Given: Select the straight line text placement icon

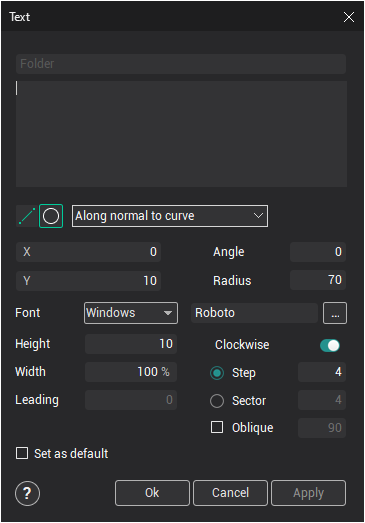Looking at the screenshot, I should [x=27, y=216].
